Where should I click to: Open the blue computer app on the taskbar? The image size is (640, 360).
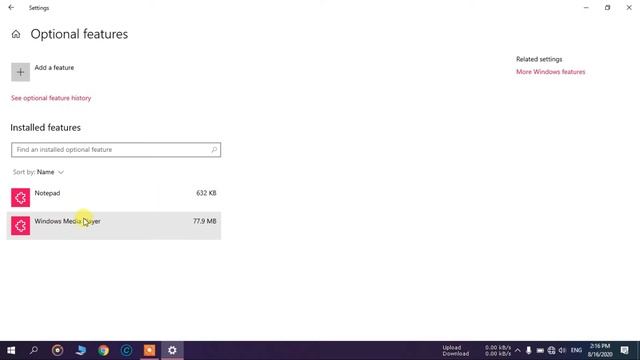(x=80, y=351)
